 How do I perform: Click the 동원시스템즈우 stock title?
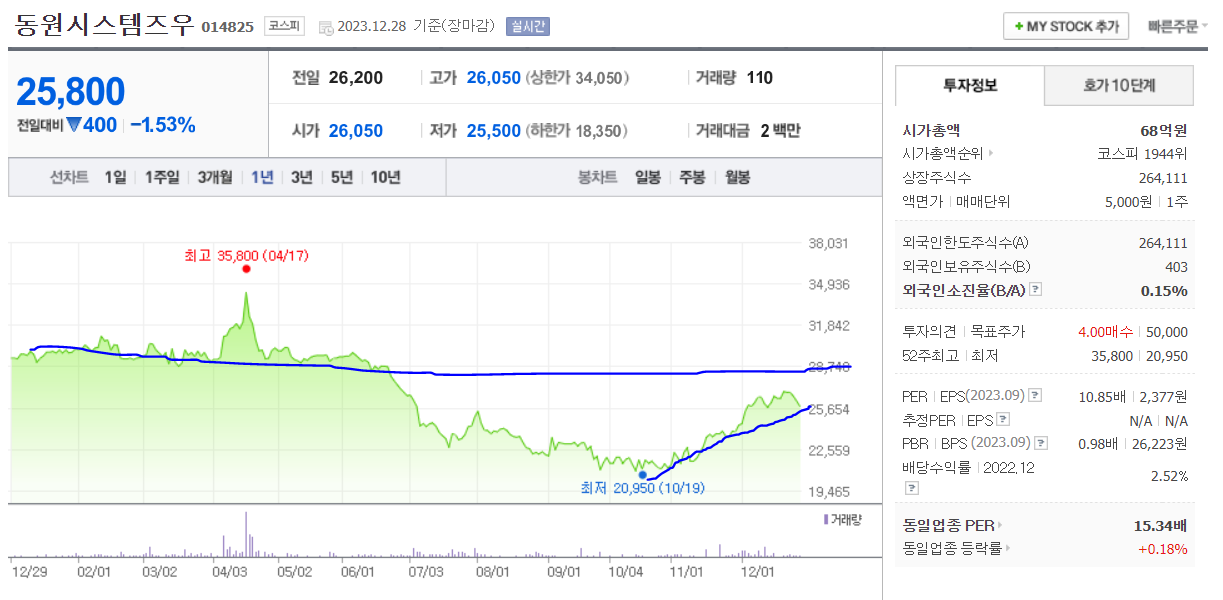(x=105, y=25)
